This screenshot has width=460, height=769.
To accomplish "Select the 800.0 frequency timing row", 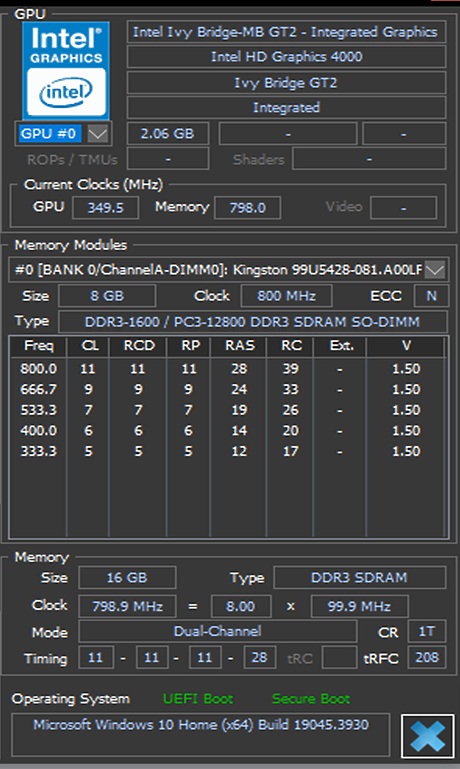I will (x=228, y=369).
